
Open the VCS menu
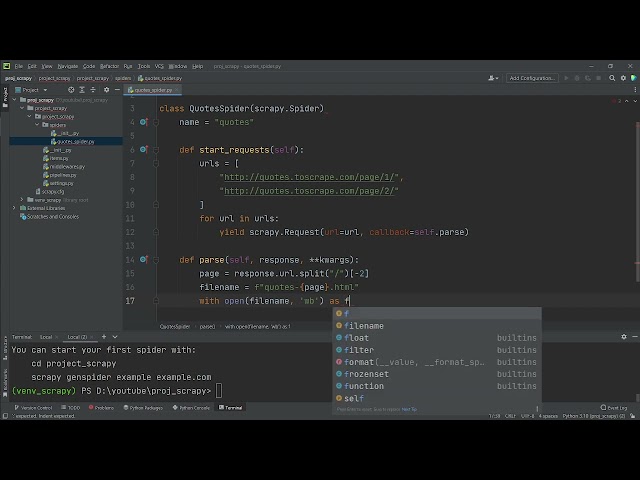coord(159,66)
